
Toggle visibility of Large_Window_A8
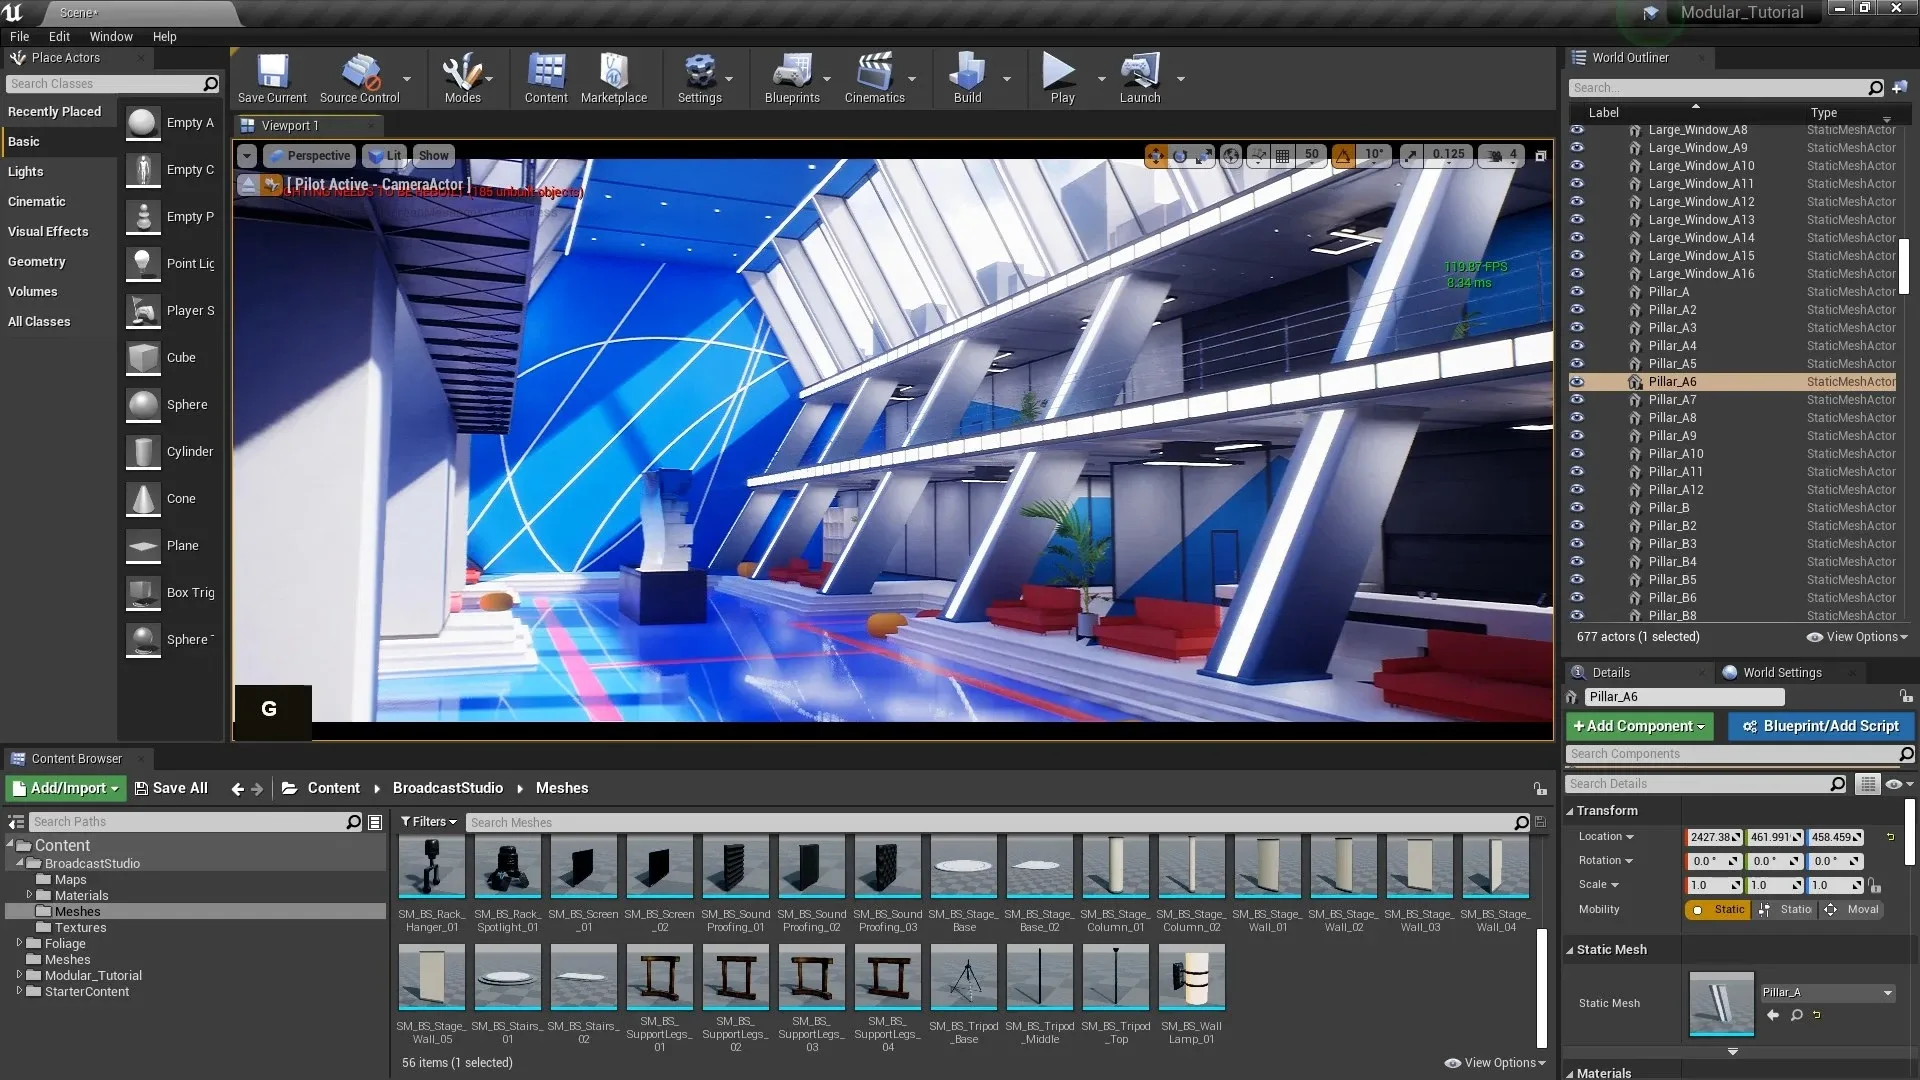click(x=1577, y=130)
